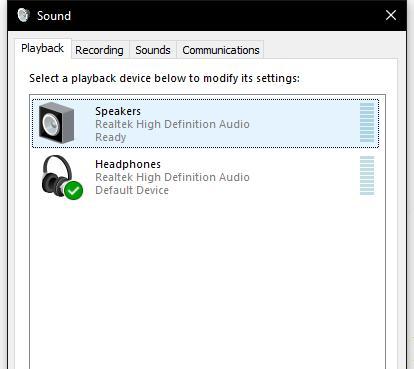Click Realtek High Definition Audio under Speakers
This screenshot has height=369, width=414.
point(172,124)
